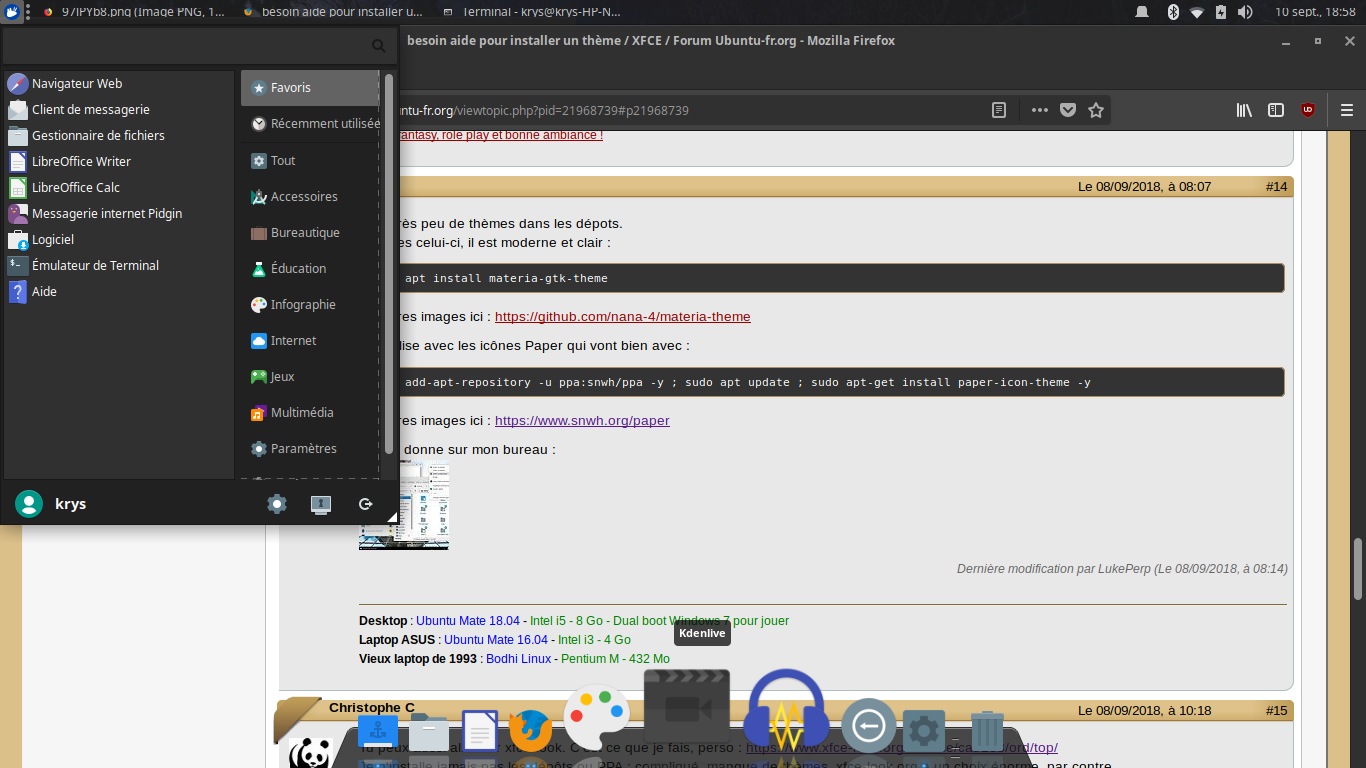The image size is (1366, 768).
Task: Click the back-arrow circle icon in dock
Action: pyautogui.click(x=868, y=725)
